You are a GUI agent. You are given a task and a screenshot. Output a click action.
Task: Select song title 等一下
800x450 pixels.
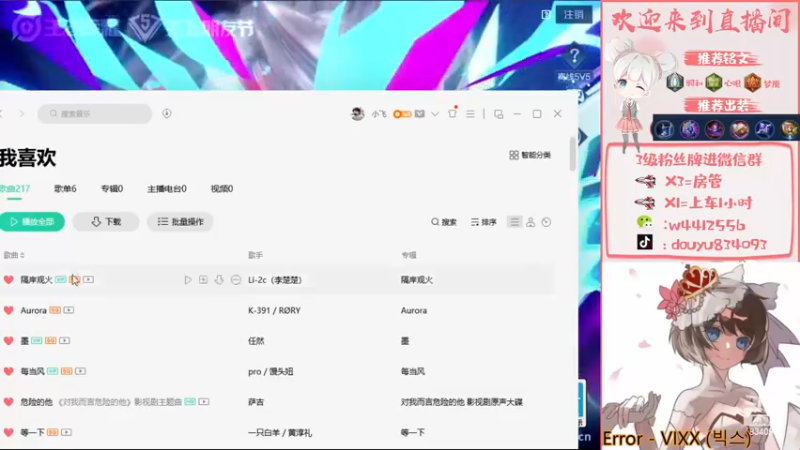33,432
